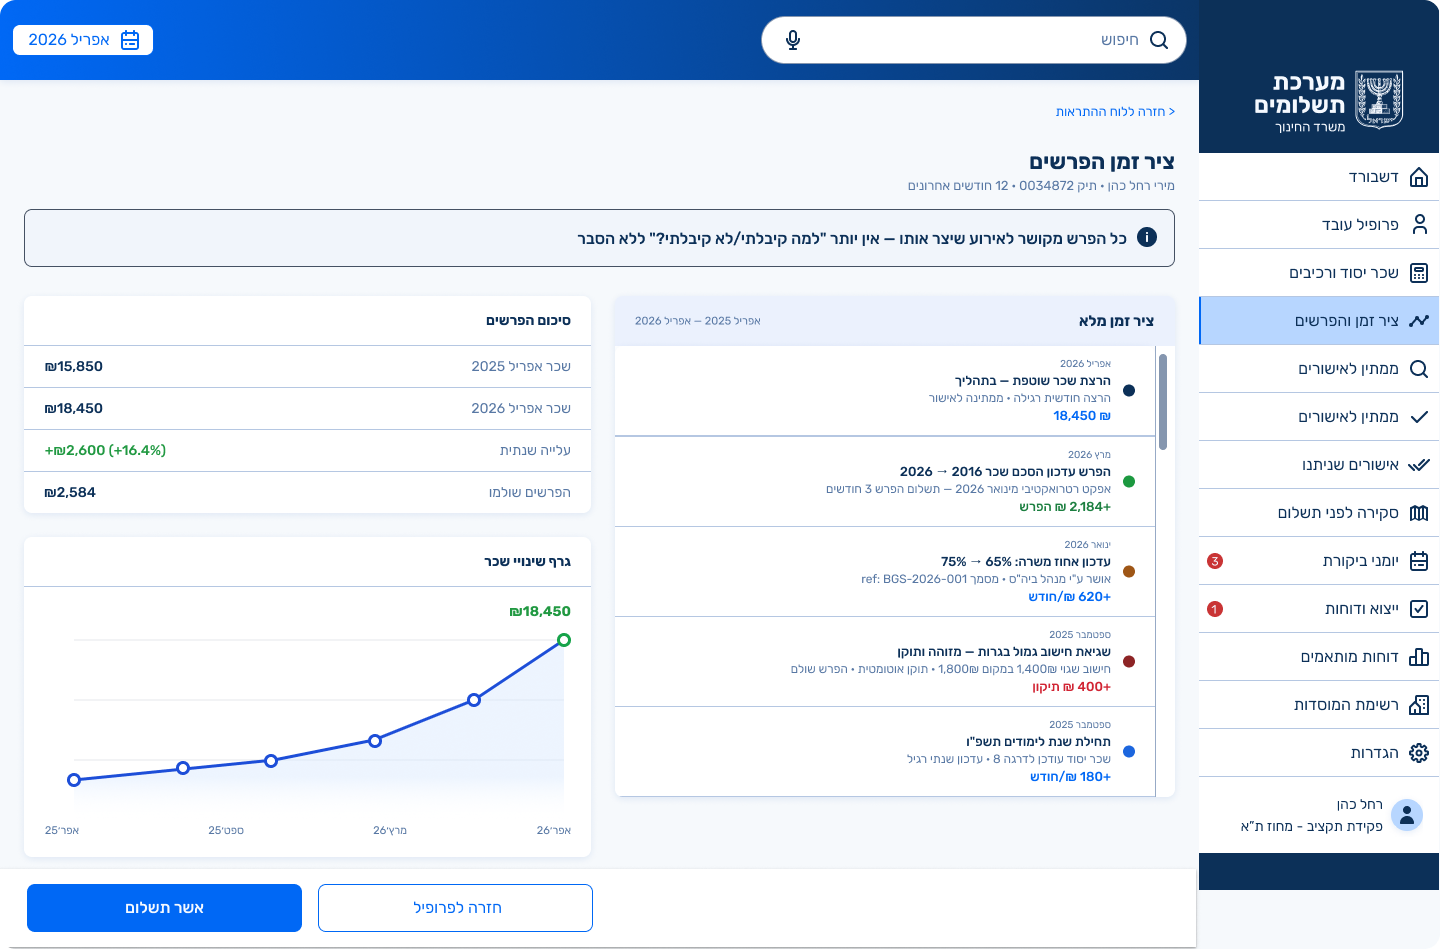This screenshot has height=949, width=1440.
Task: Click the info icon in the banner
Action: [1148, 238]
